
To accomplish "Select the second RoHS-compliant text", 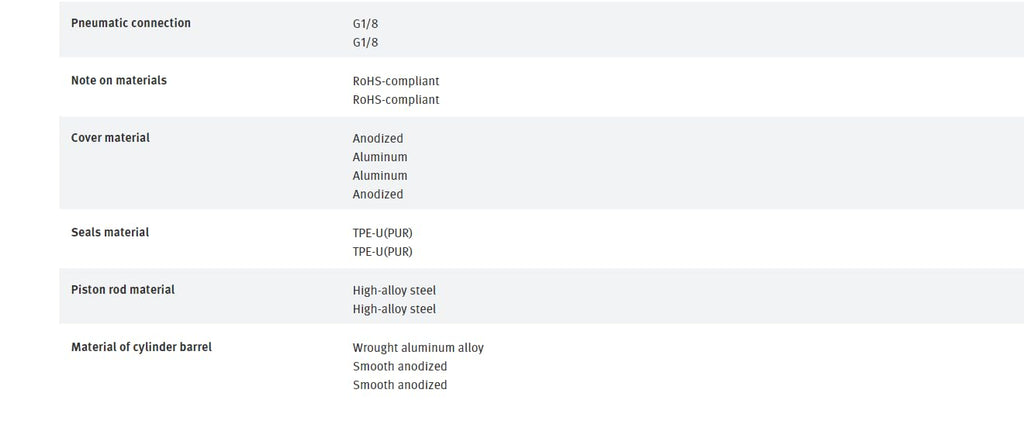I will (396, 100).
